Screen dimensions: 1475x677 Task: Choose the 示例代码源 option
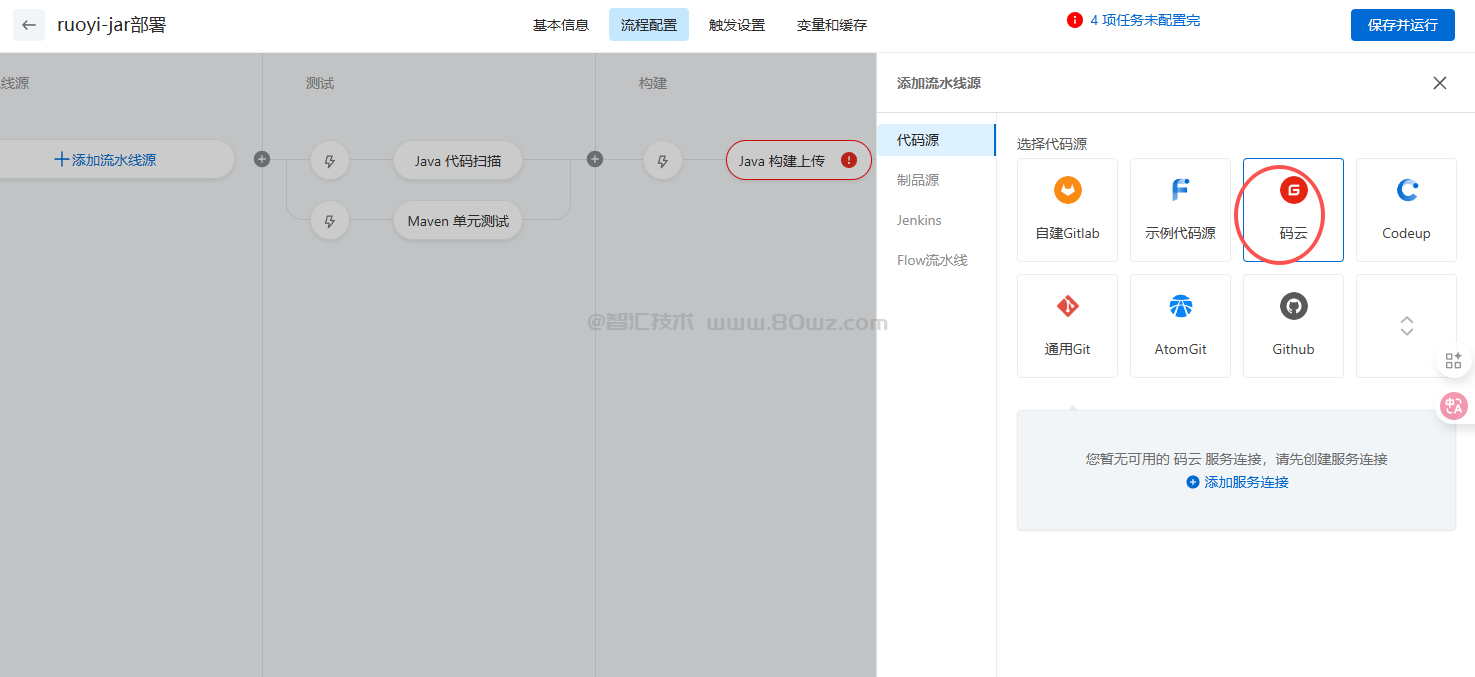tap(1180, 208)
